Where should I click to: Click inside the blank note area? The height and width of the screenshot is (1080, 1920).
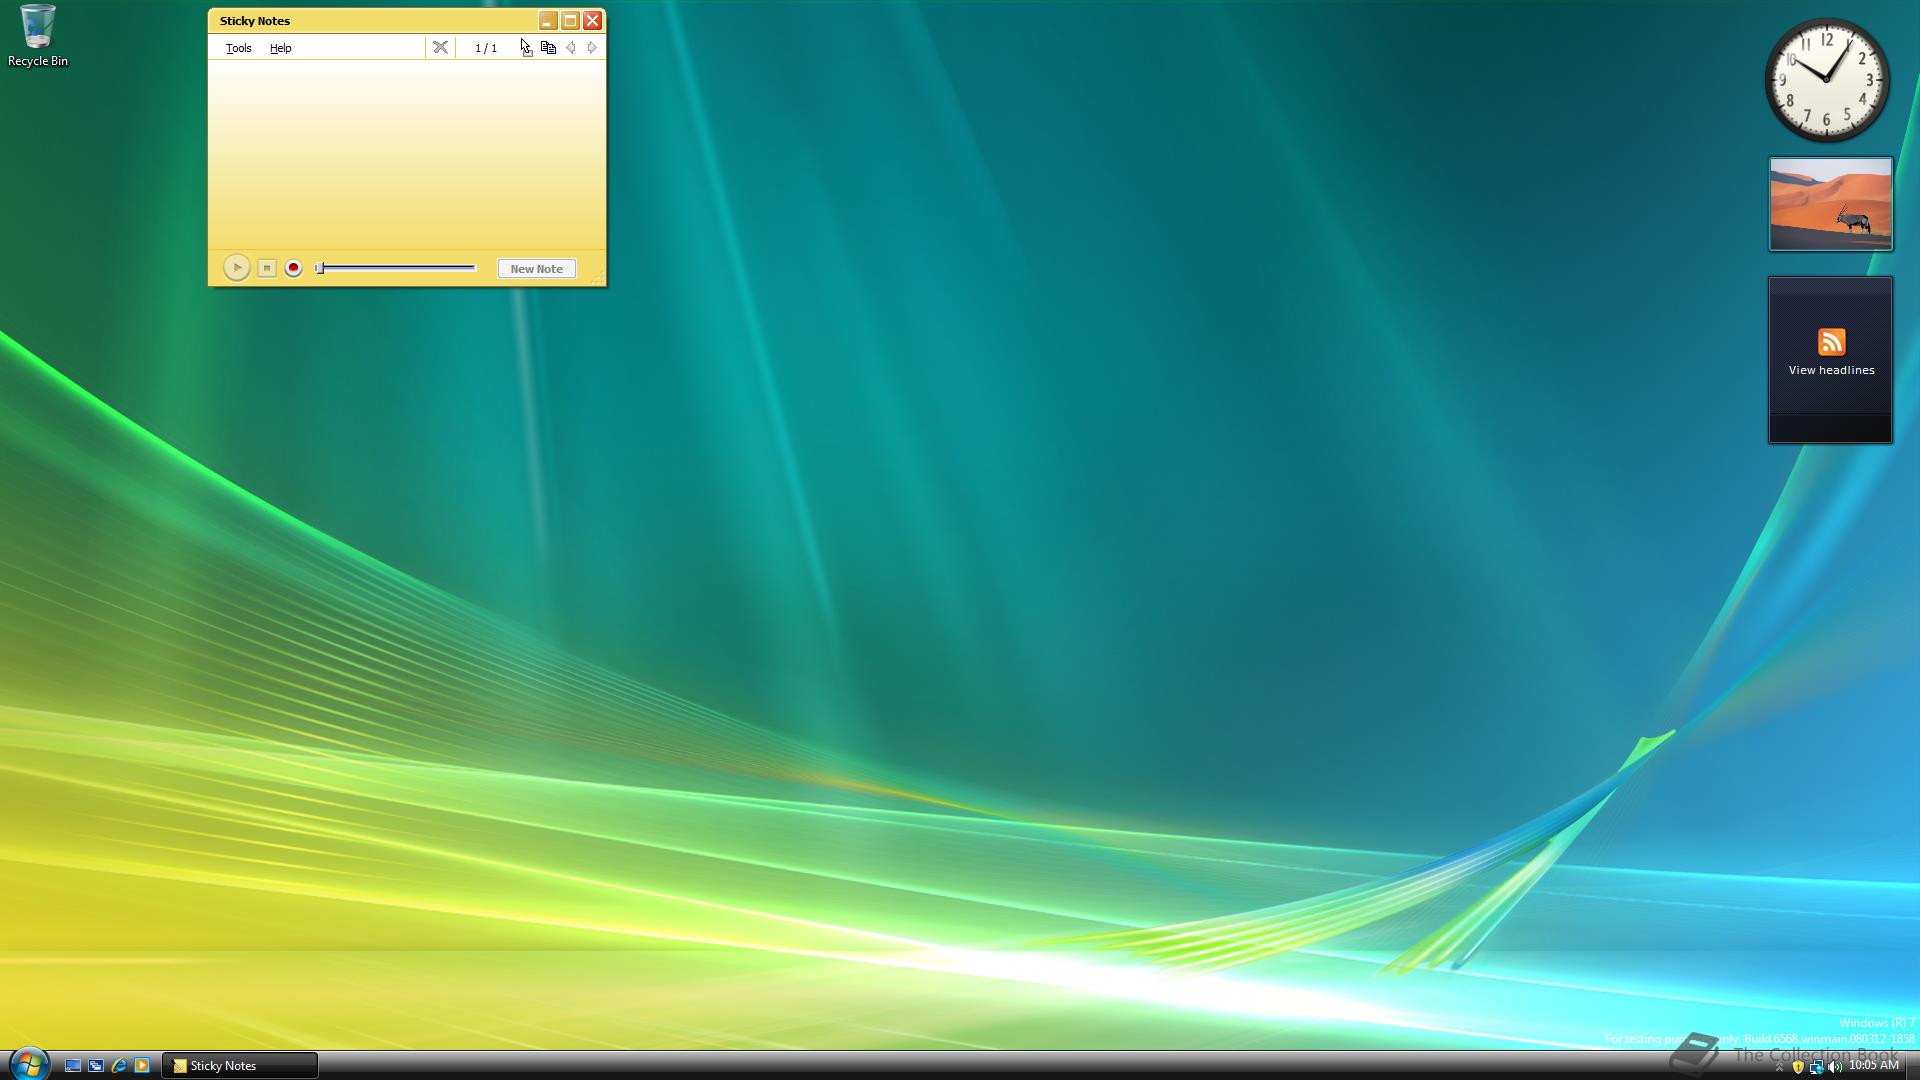(406, 150)
